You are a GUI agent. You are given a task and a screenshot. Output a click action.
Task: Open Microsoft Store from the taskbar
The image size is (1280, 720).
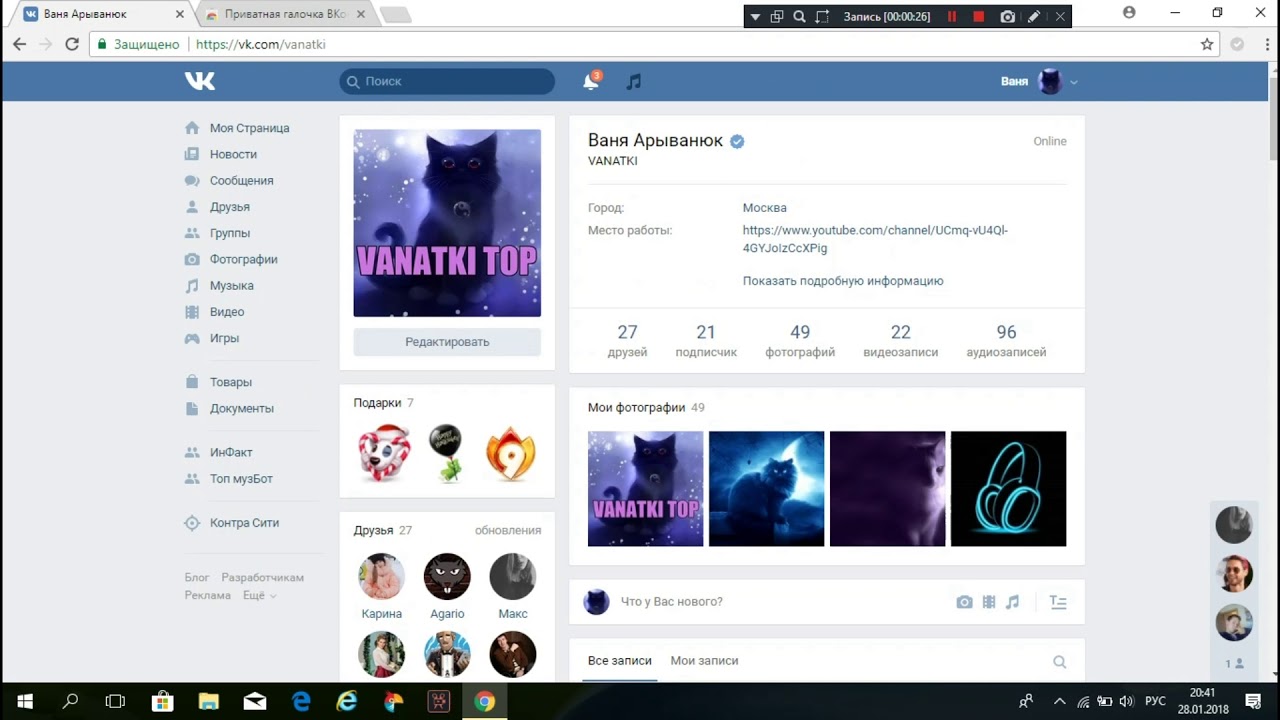click(162, 701)
